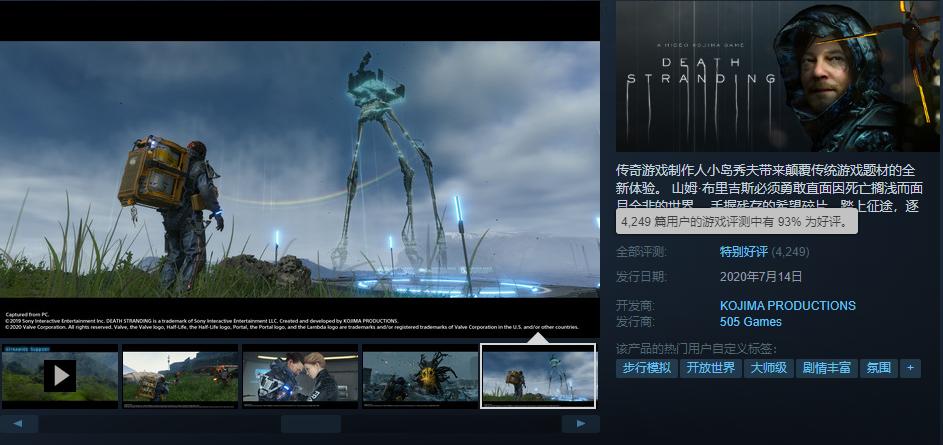Click the 发行商 label
Viewport: 943px width, 445px height.
(635, 322)
